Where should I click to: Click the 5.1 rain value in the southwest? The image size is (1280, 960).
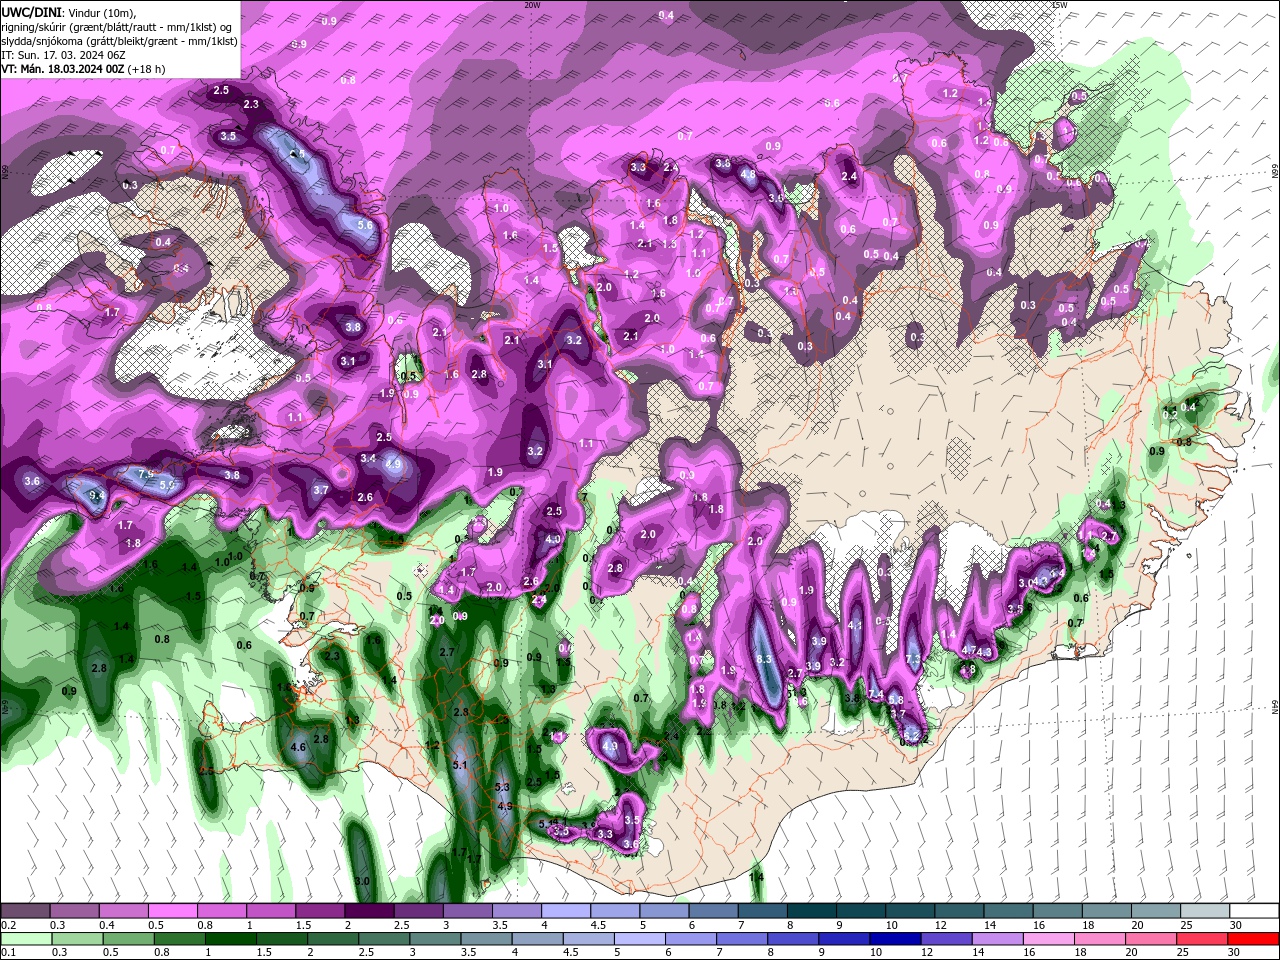pos(461,765)
